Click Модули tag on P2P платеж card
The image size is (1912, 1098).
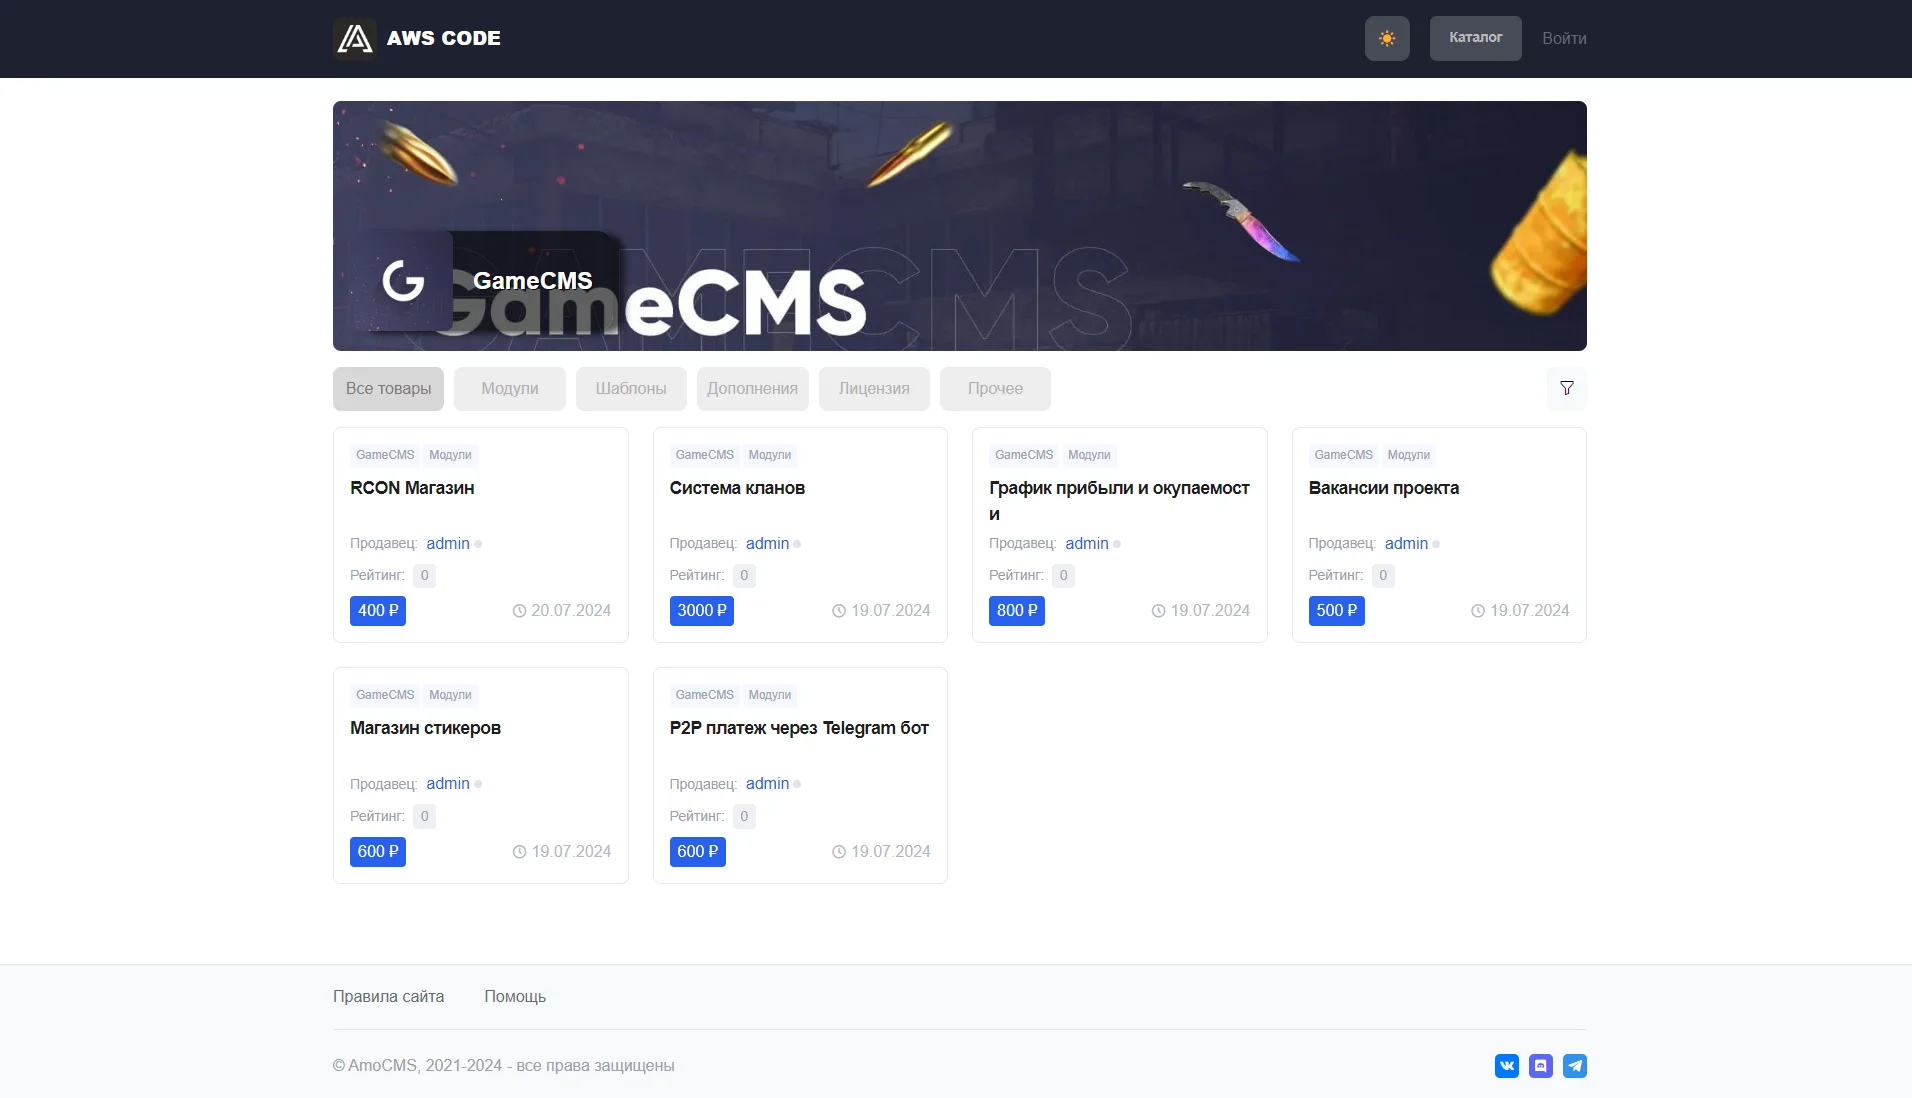point(770,695)
